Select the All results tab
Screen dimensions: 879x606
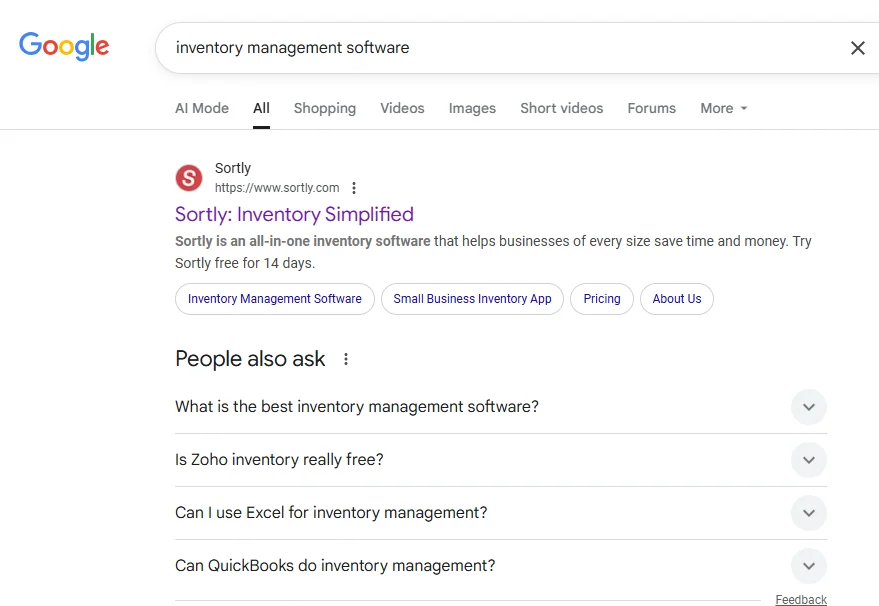pyautogui.click(x=261, y=108)
